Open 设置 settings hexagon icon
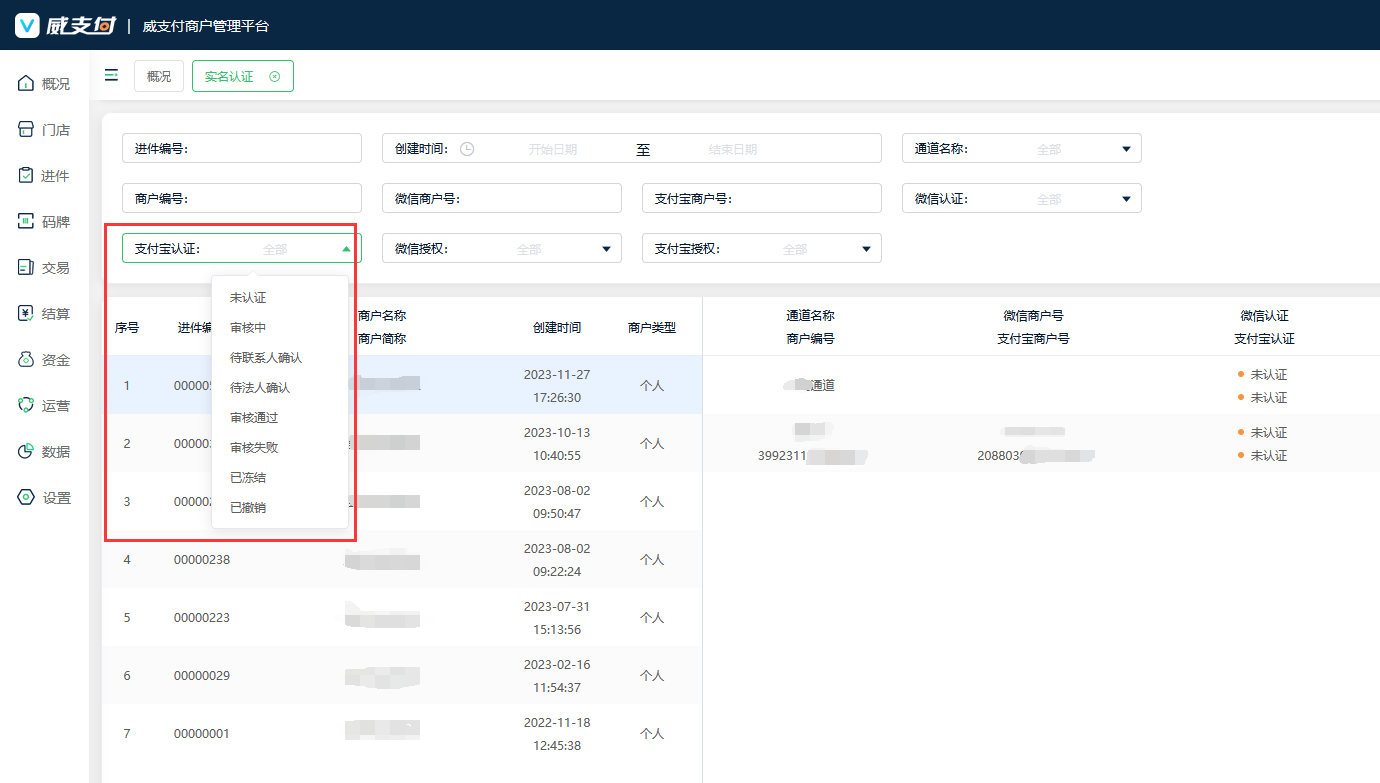This screenshot has width=1380, height=783. (27, 498)
